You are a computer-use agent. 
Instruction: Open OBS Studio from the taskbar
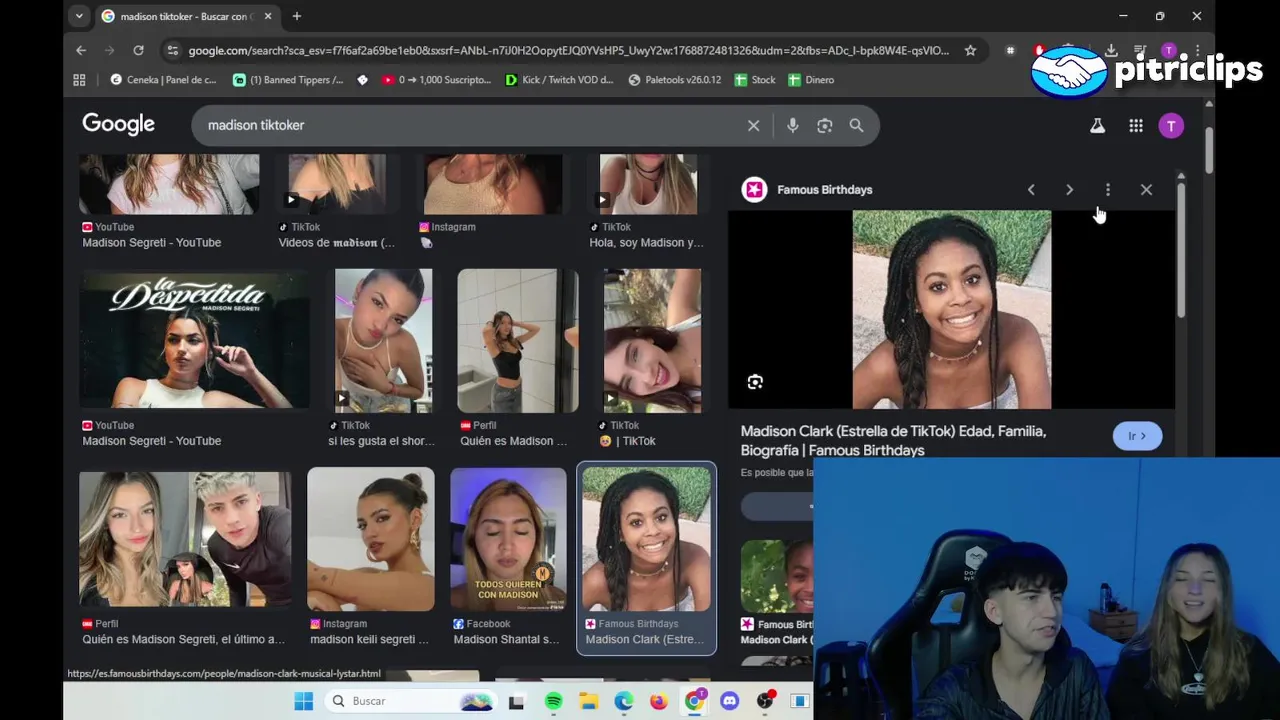[x=765, y=701]
